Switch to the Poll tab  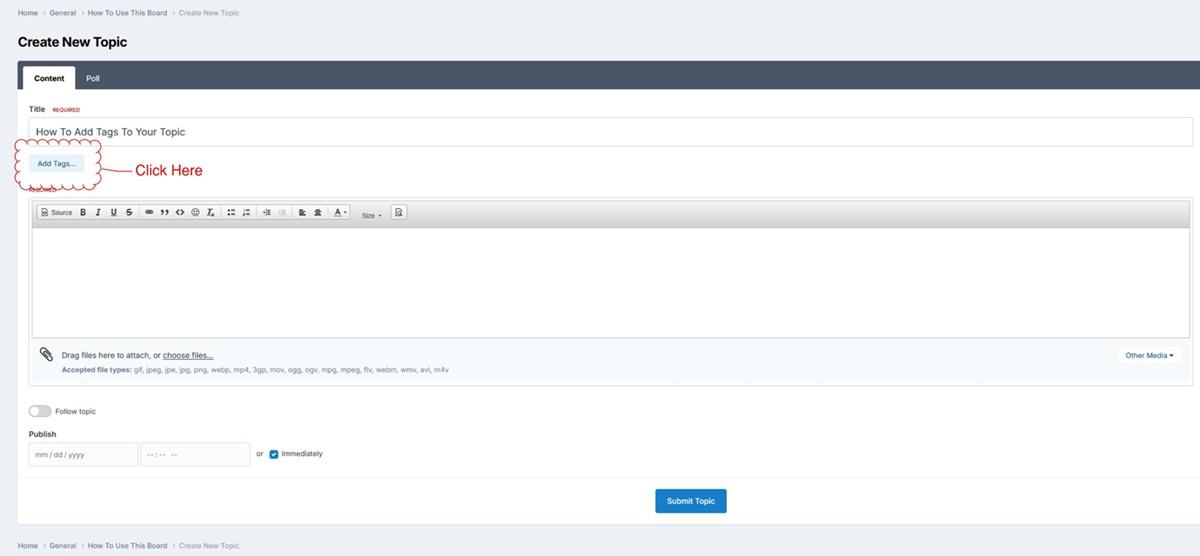93,78
